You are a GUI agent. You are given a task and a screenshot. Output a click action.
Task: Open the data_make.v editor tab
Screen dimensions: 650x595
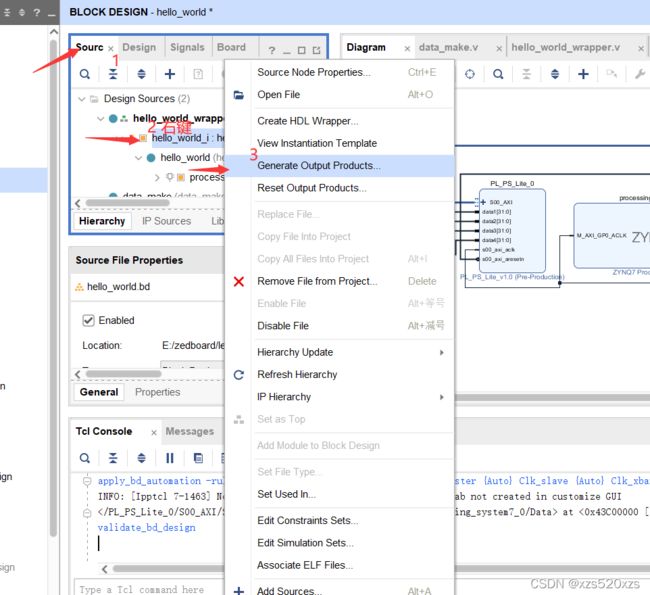click(x=449, y=48)
